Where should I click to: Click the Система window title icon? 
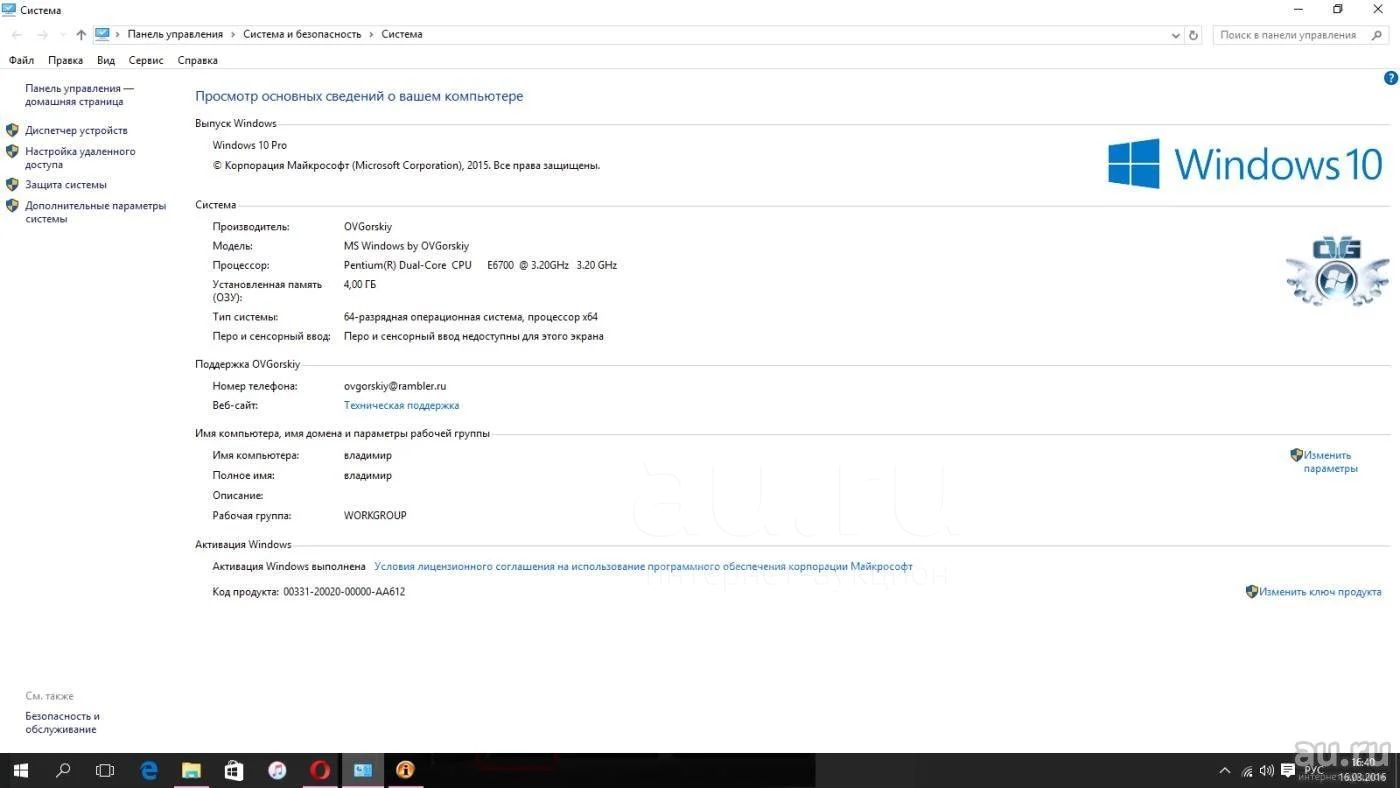tap(9, 10)
